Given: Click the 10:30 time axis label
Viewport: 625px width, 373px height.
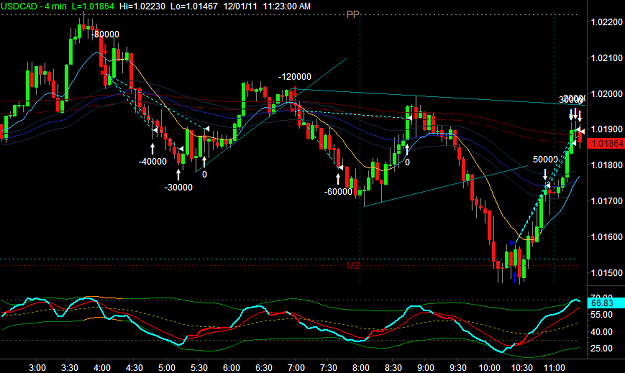Looking at the screenshot, I should [521, 367].
